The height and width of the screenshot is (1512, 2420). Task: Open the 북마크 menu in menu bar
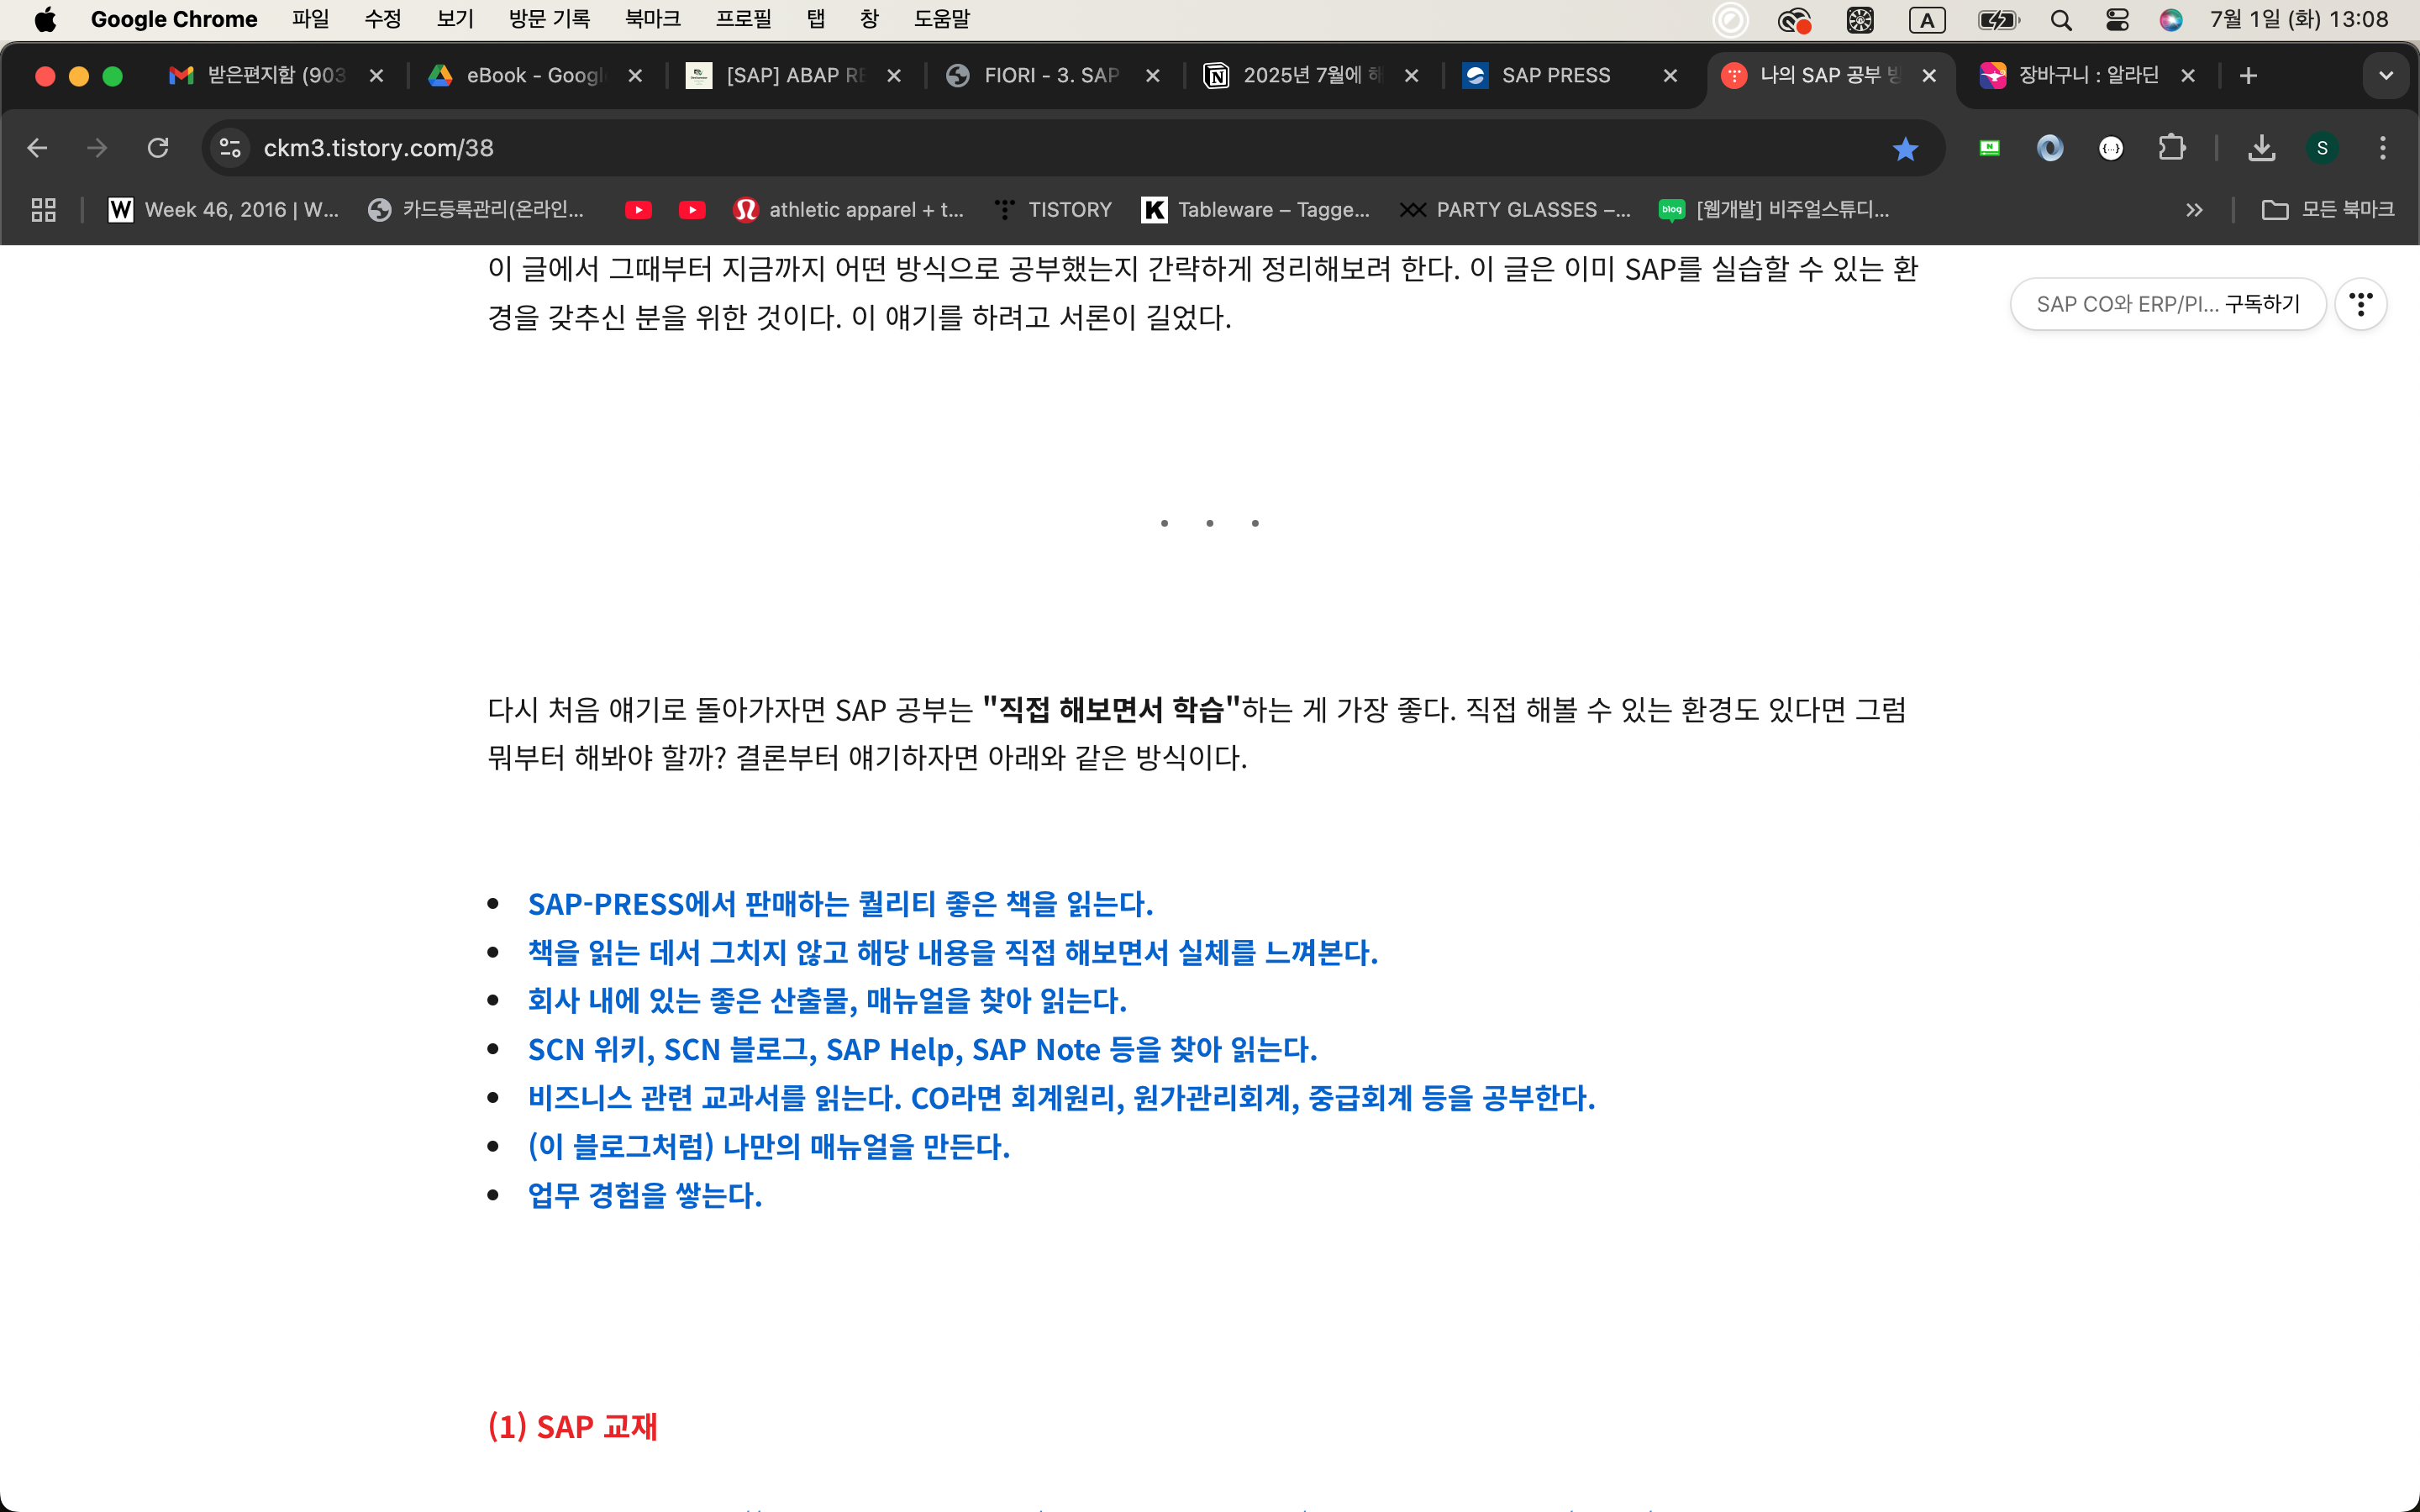(x=652, y=19)
